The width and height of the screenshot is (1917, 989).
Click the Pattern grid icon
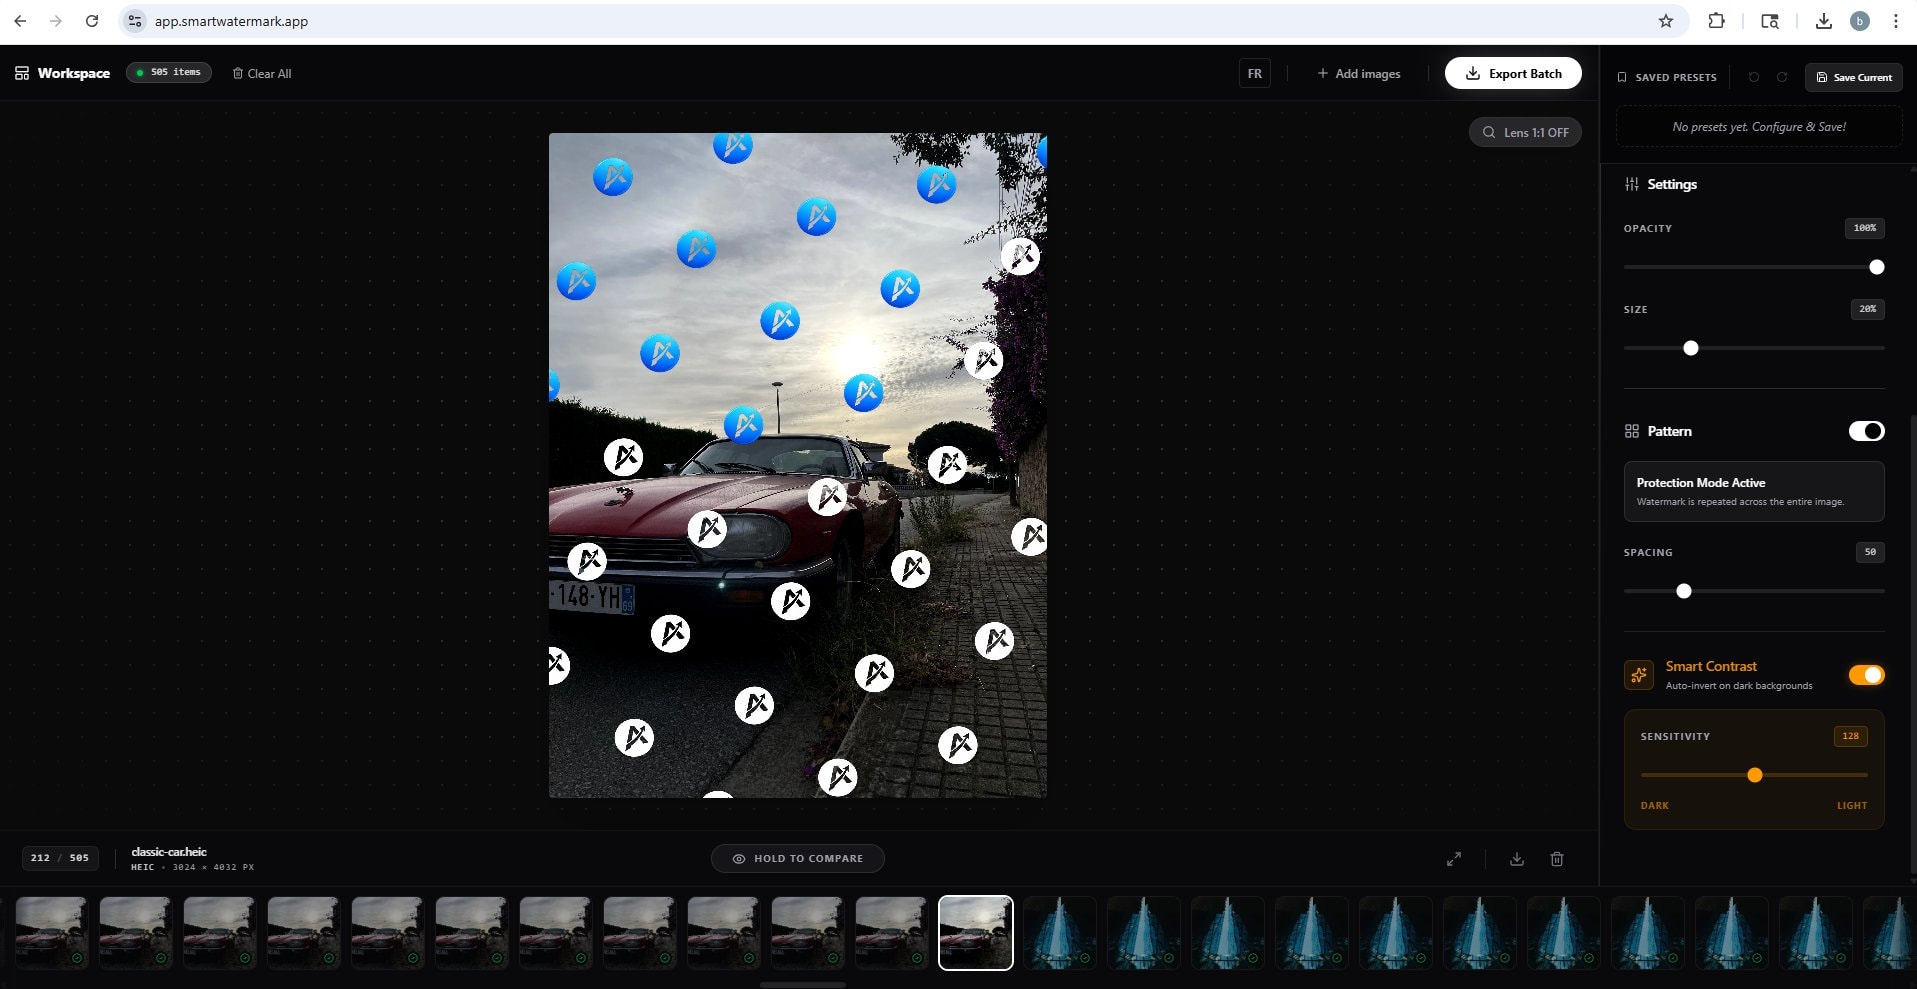click(x=1632, y=431)
